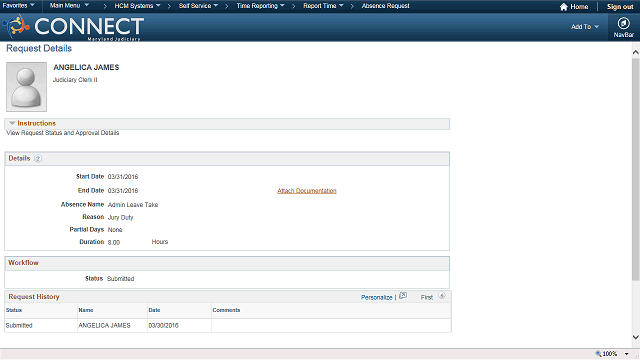Open the Main Menu dropdown
Viewport: 640px width, 360px height.
coord(69,6)
